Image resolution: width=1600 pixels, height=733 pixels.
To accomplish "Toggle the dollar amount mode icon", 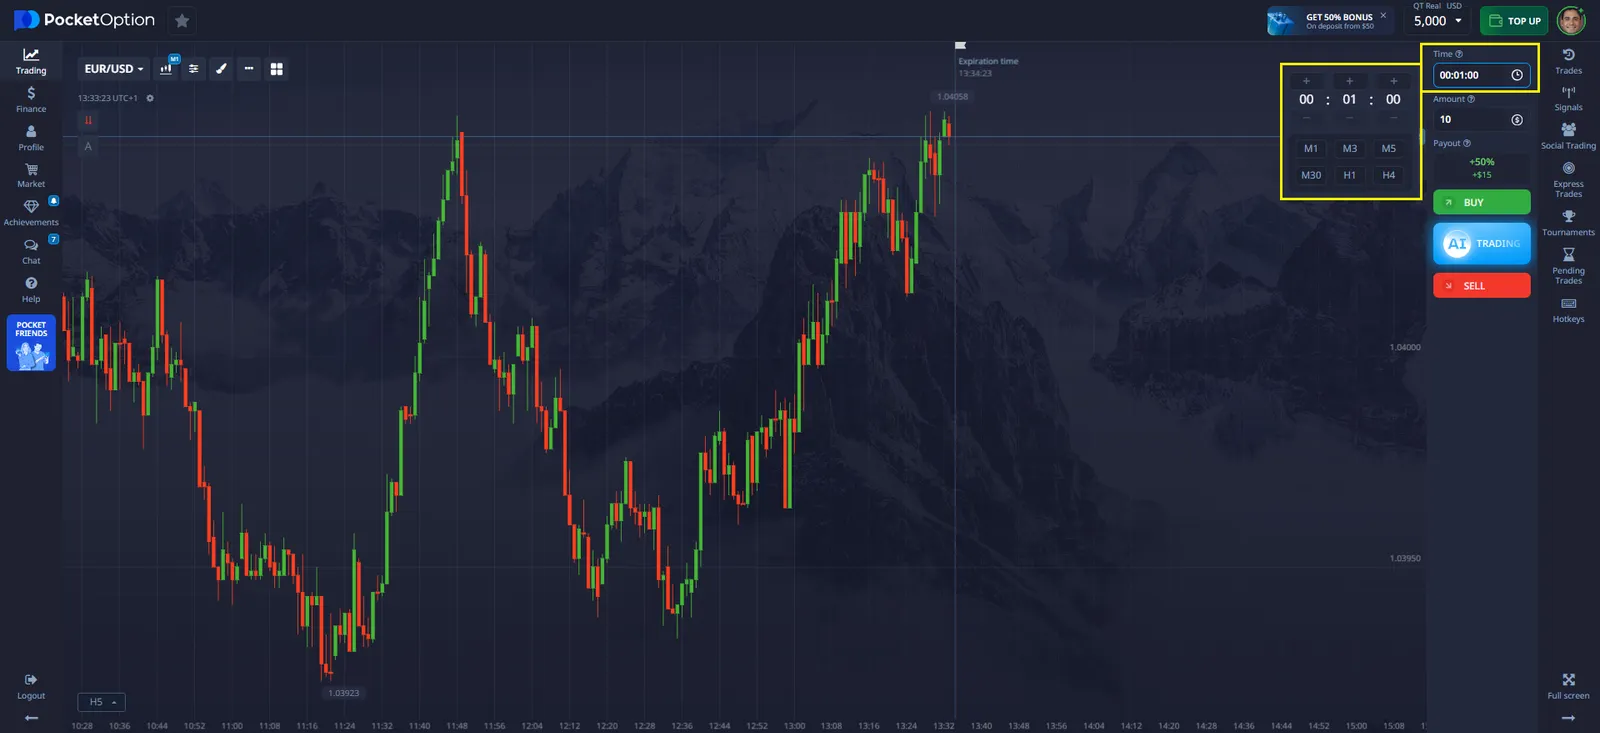I will point(1517,120).
